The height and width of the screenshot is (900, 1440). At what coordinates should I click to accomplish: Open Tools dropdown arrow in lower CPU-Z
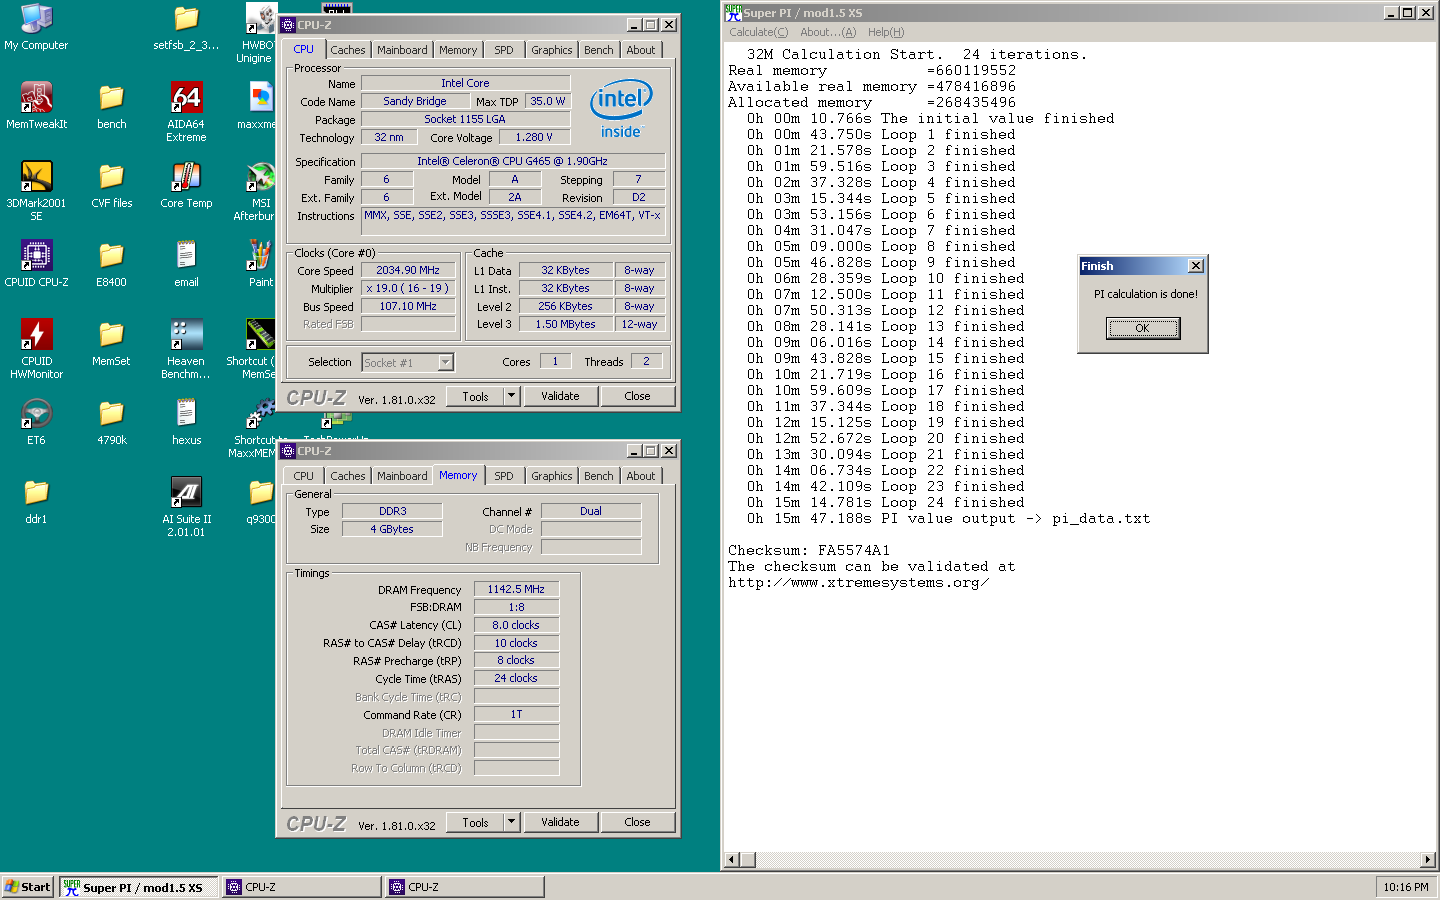[512, 822]
